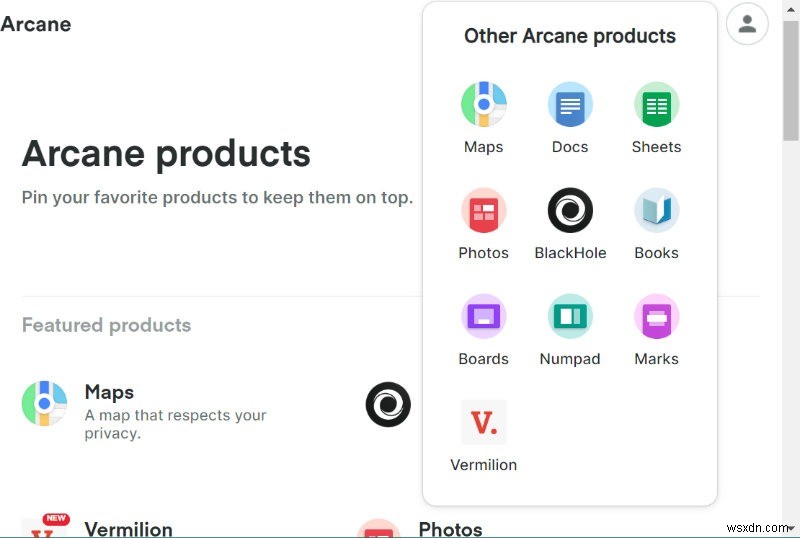Click the featured Maps icon on the page

44,404
